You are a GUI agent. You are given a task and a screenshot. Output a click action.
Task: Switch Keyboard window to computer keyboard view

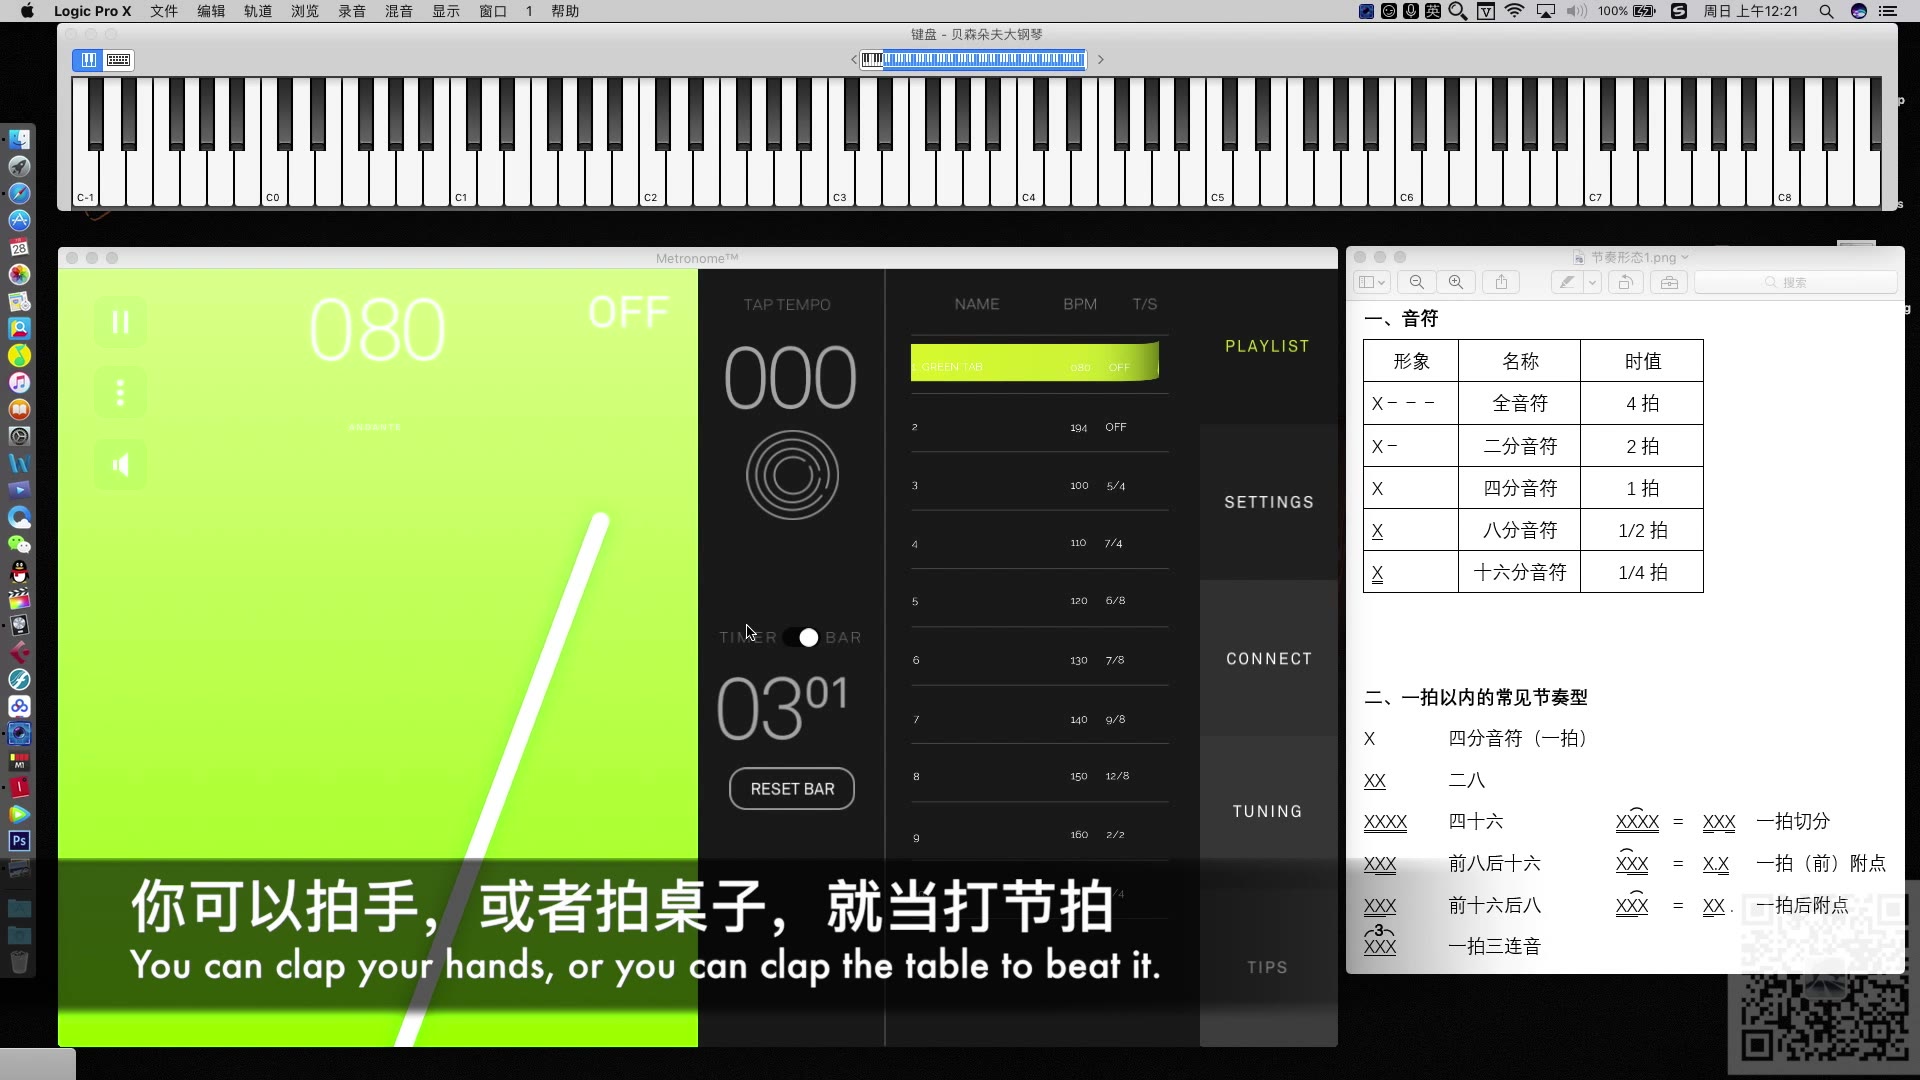pos(118,60)
